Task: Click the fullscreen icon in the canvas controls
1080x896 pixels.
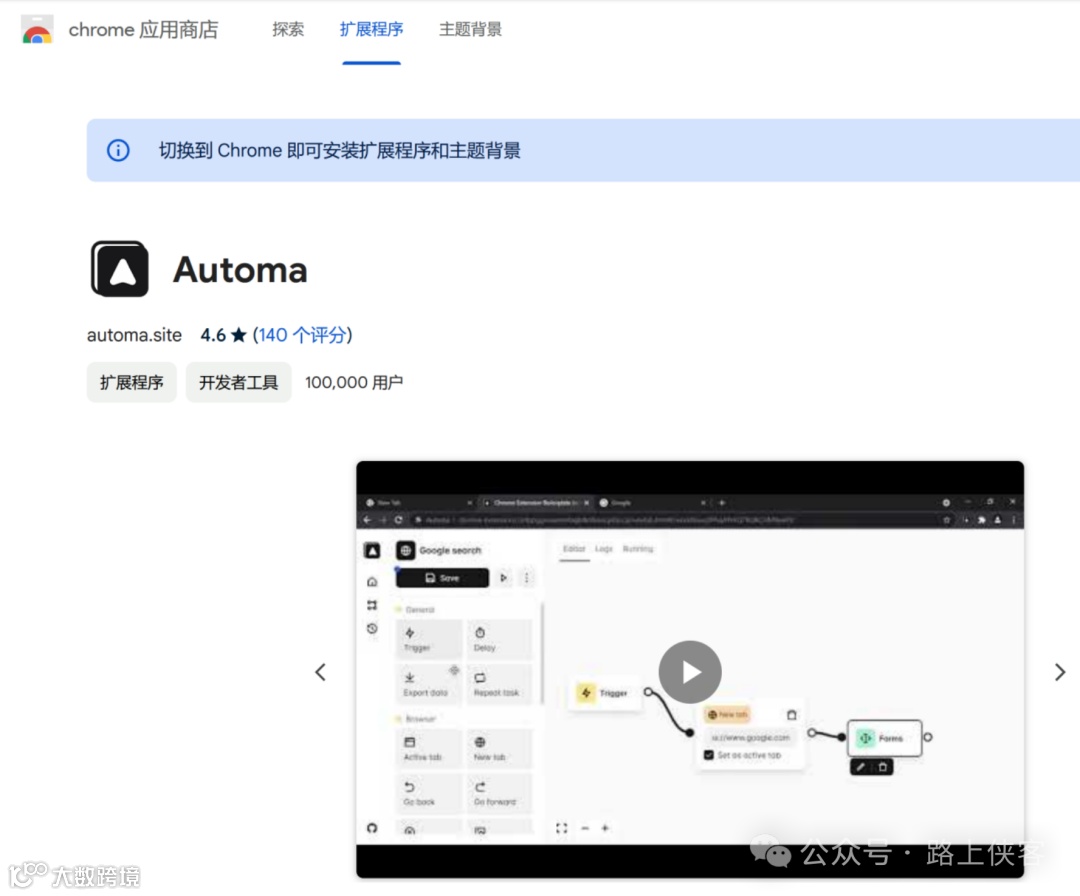Action: [x=562, y=828]
